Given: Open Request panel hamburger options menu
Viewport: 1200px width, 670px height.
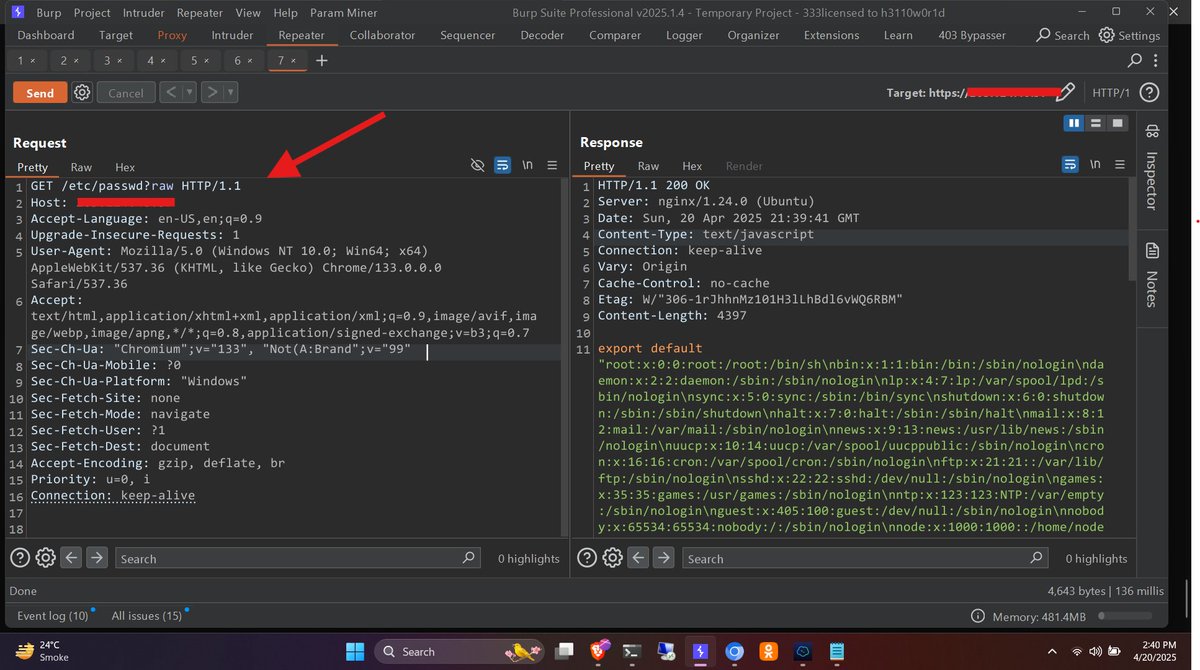Looking at the screenshot, I should tap(552, 165).
